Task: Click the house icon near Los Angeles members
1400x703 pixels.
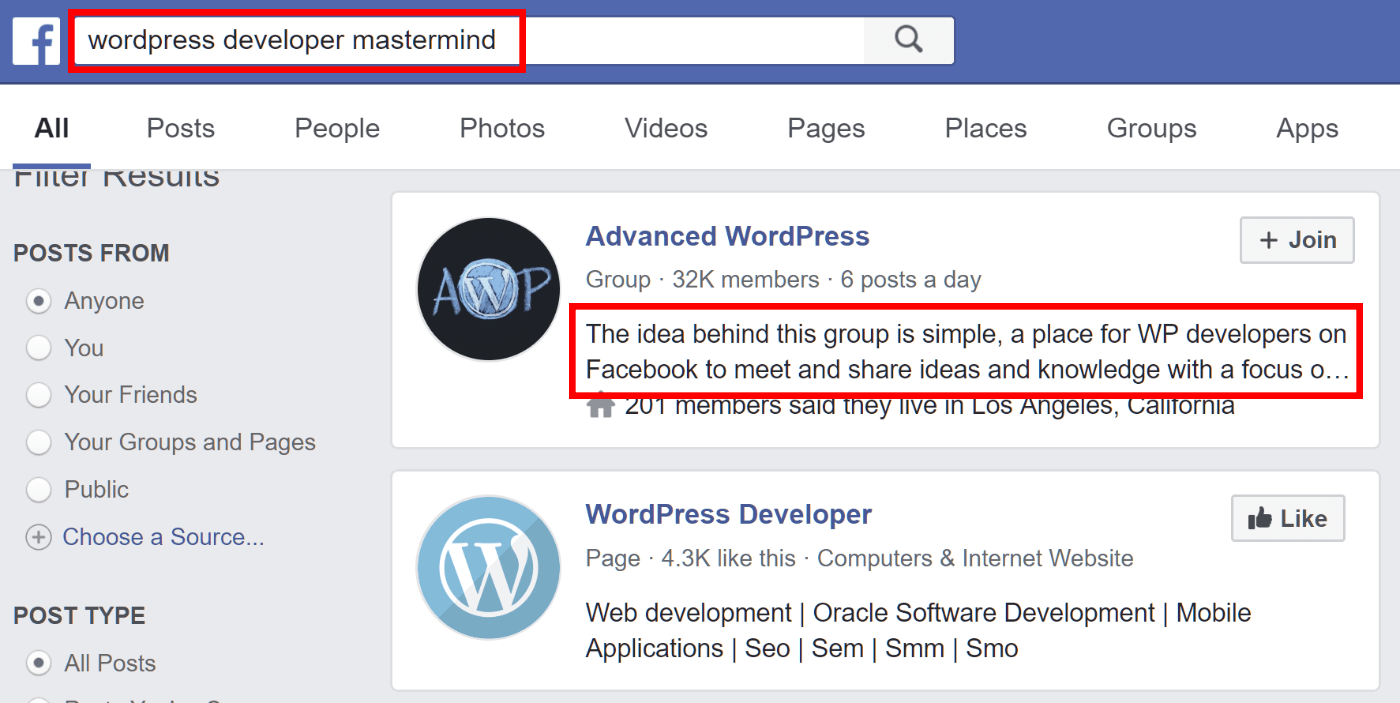Action: click(600, 407)
